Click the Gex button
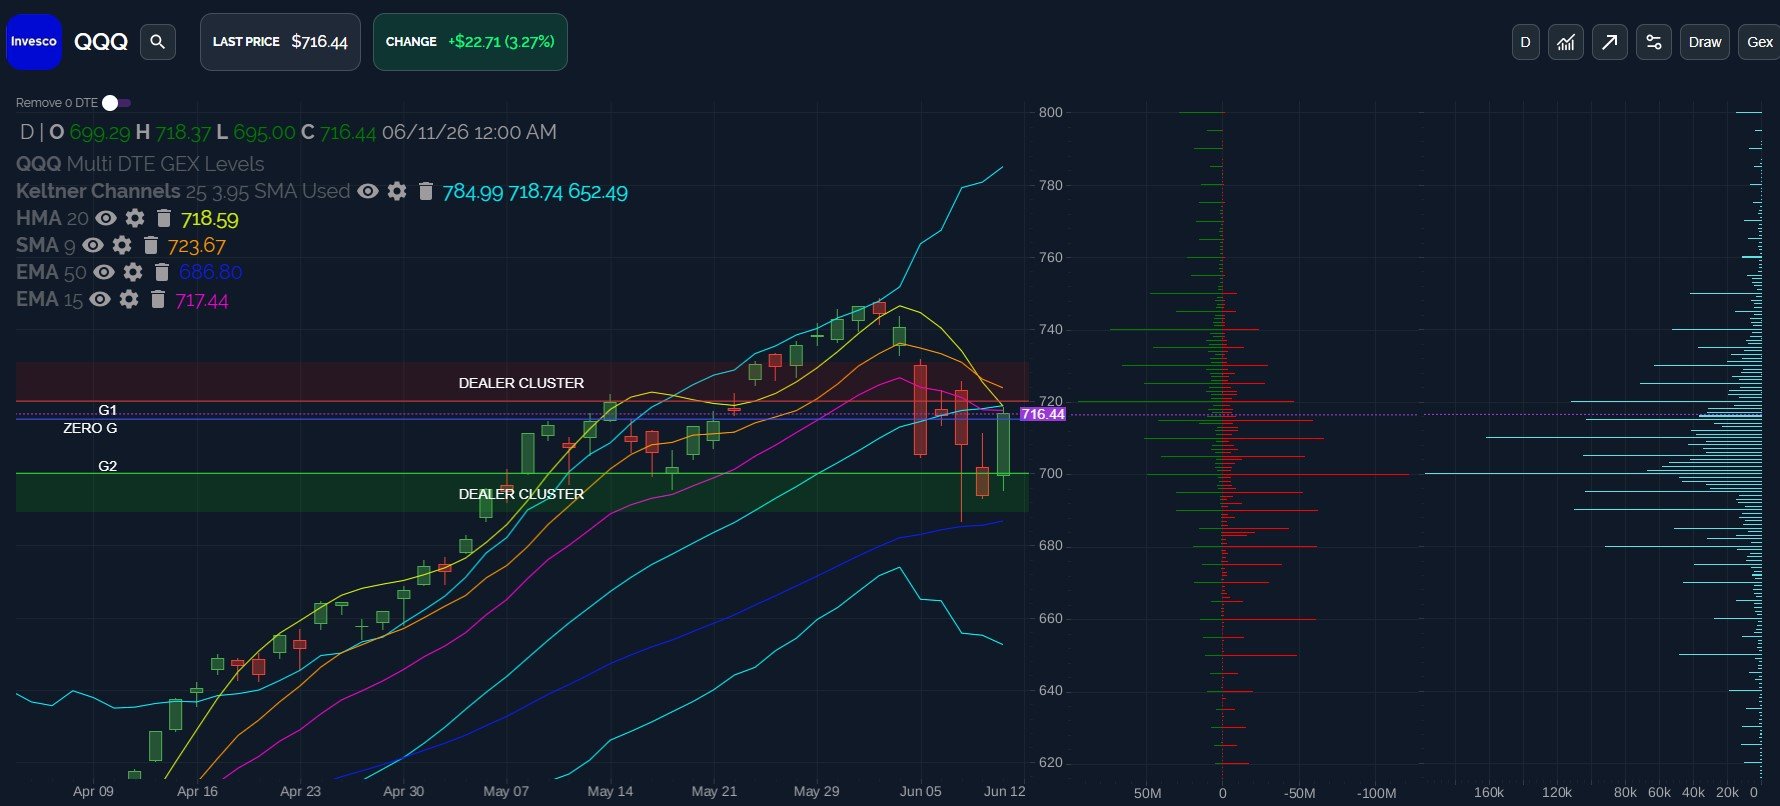1780x806 pixels. click(1759, 42)
